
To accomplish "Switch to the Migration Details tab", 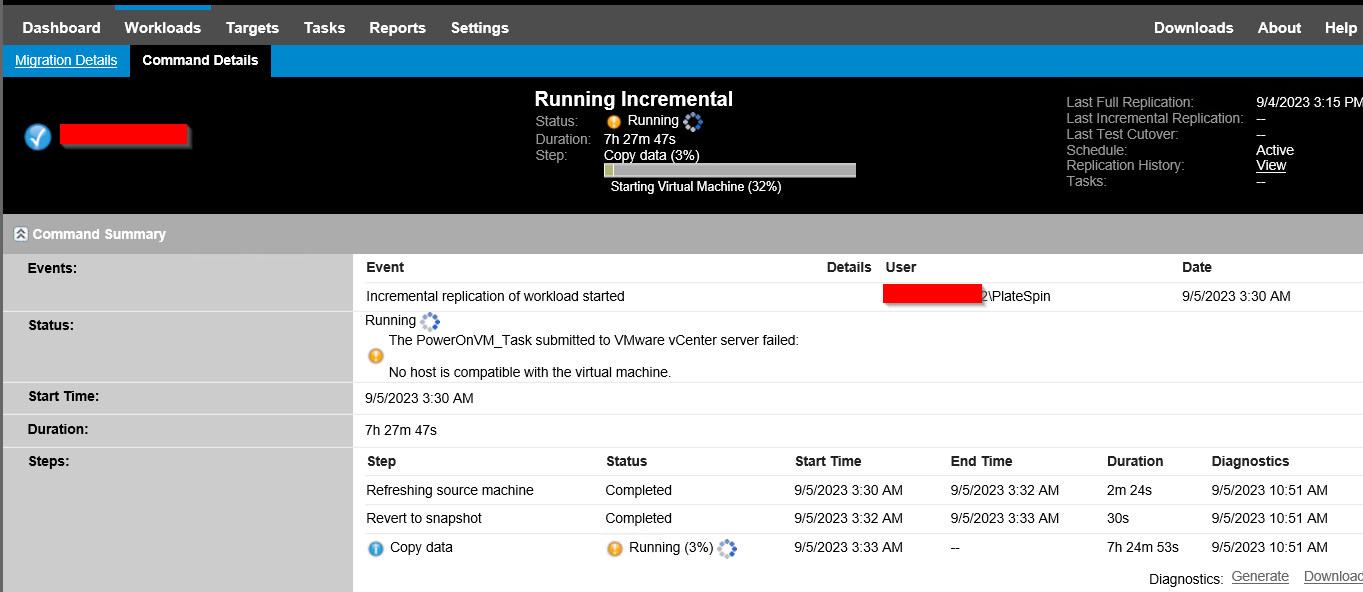I will (66, 60).
